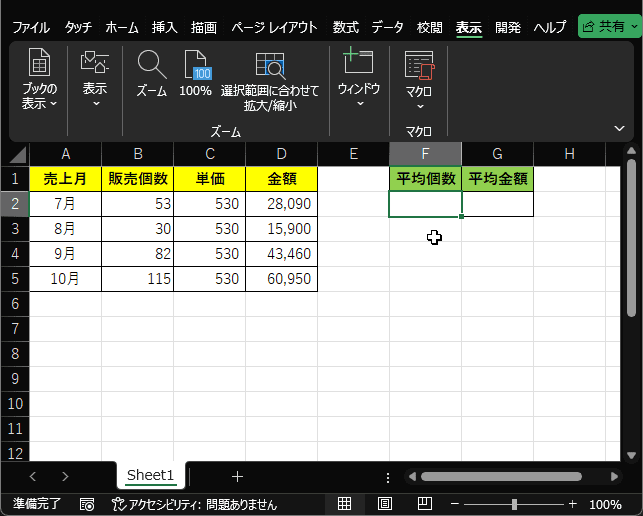Click the horizontal scrollbar thumb
Screen dimensions: 643x516
501,476
